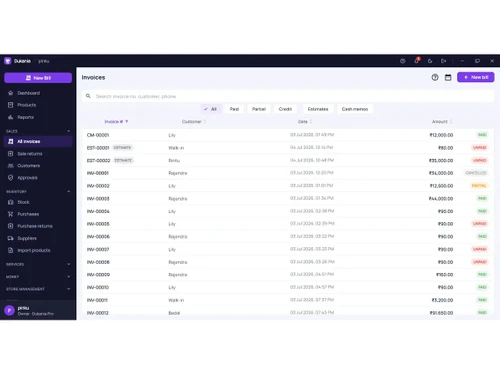
Task: Open the help question mark icon
Action: (x=435, y=77)
